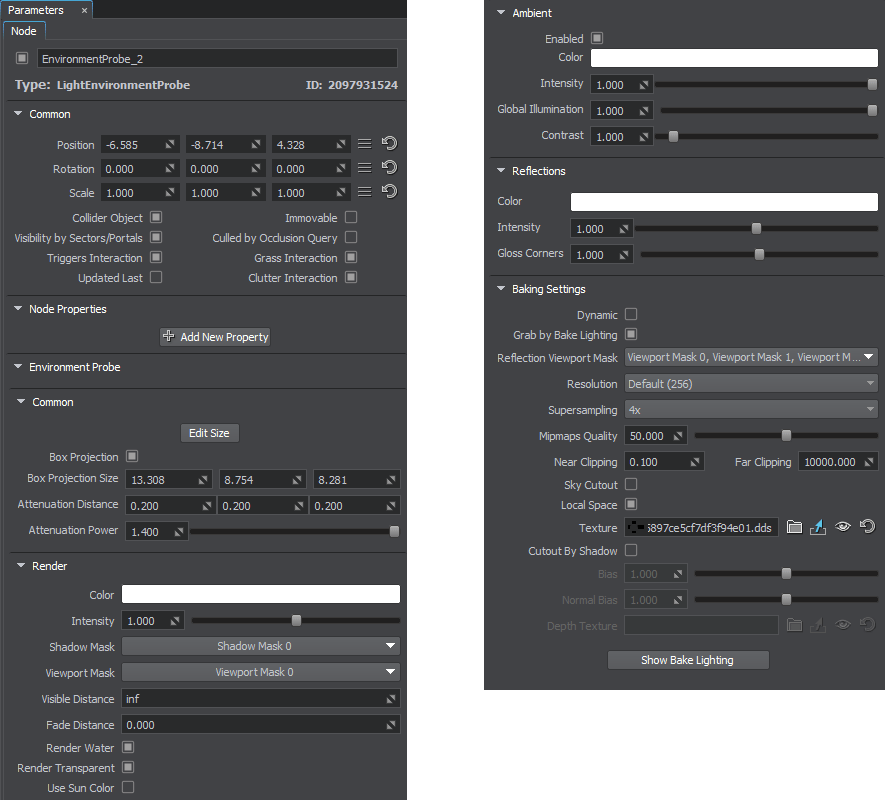Select the Node tab
The height and width of the screenshot is (800, 885).
tap(23, 31)
